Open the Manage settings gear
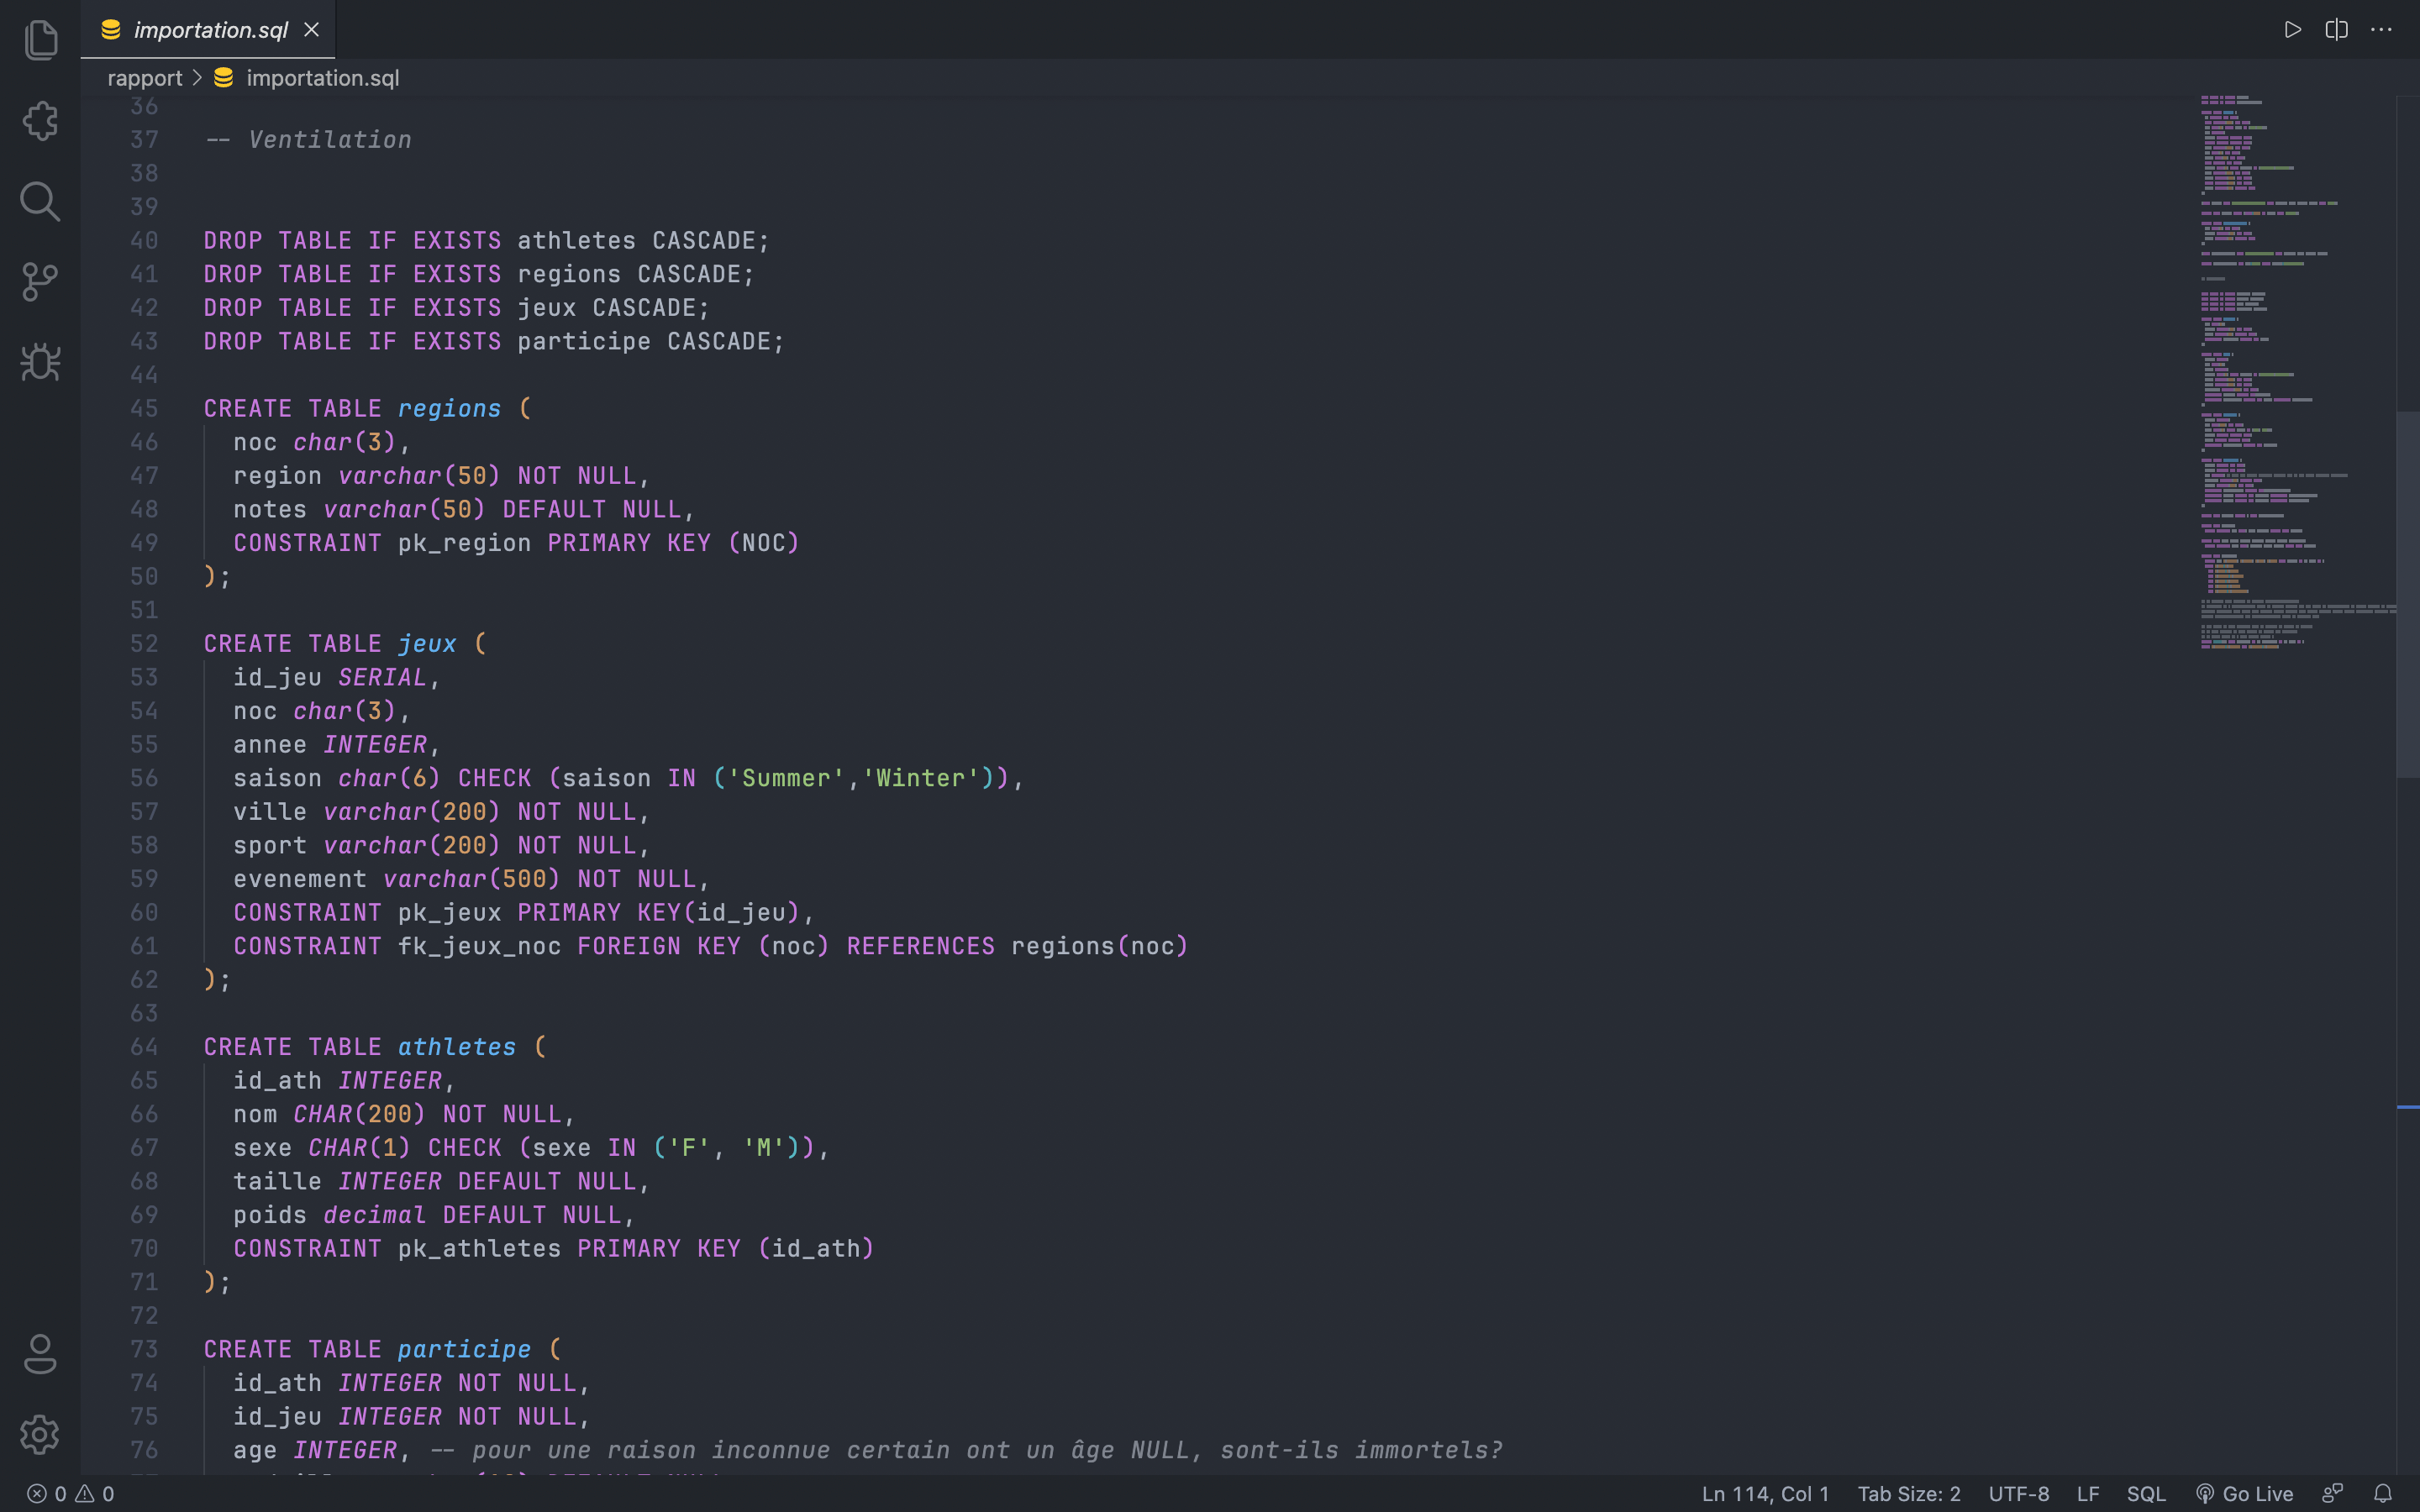This screenshot has width=2420, height=1512. click(x=40, y=1435)
